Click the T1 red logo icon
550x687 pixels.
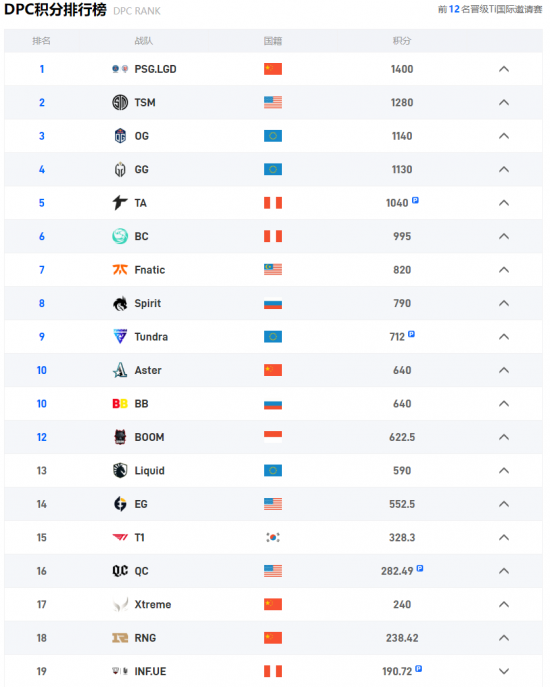(120, 537)
